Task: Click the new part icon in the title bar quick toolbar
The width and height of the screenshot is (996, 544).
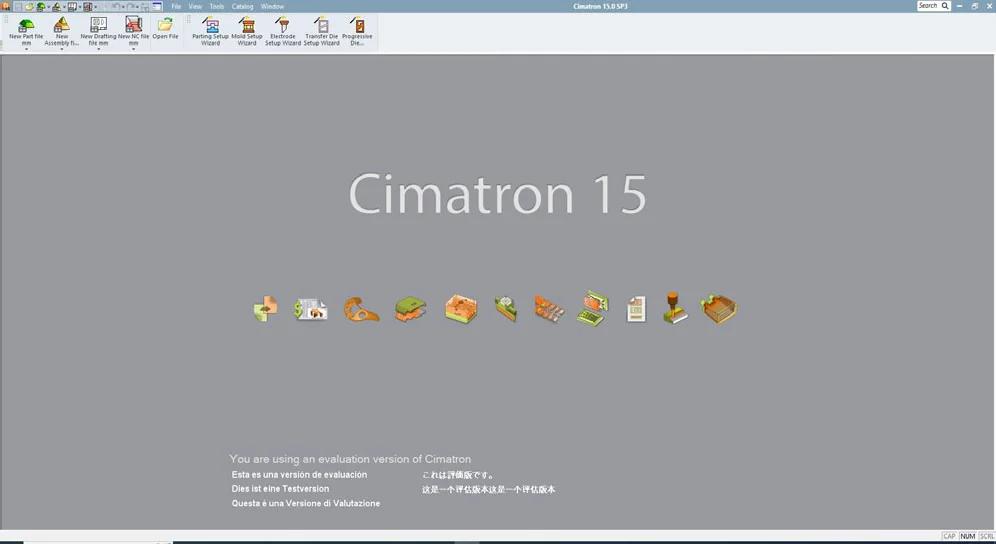Action: (41, 6)
